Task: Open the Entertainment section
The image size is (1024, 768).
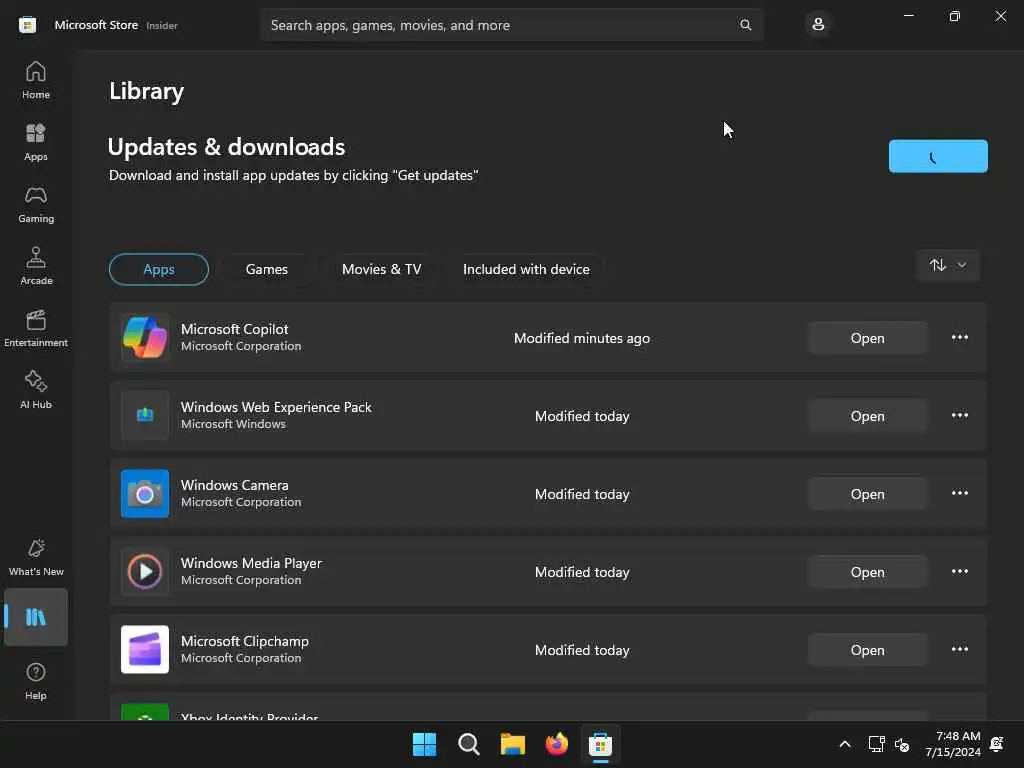Action: 36,328
